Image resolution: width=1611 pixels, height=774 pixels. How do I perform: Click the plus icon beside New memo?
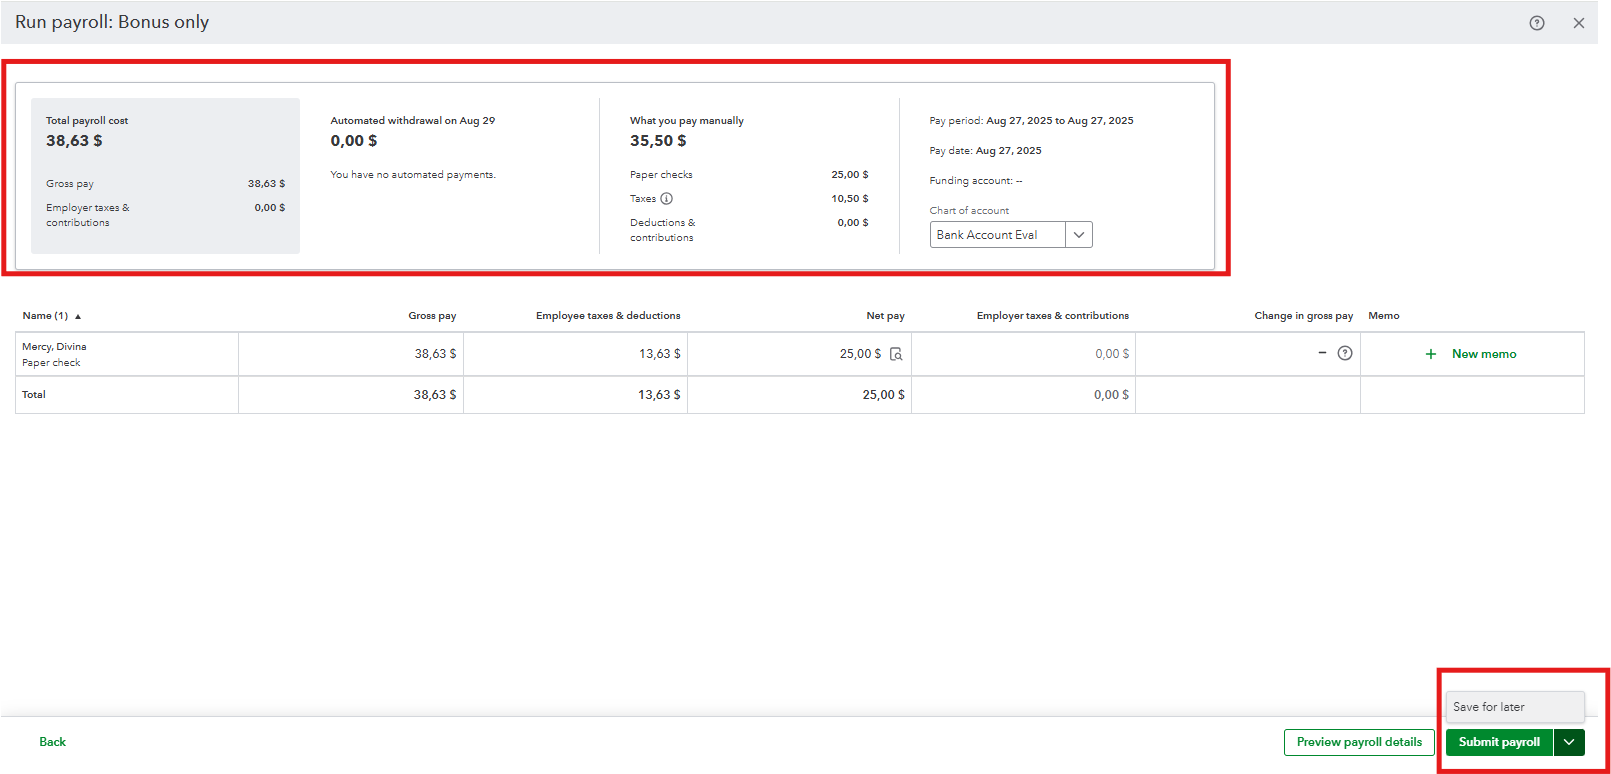1431,354
